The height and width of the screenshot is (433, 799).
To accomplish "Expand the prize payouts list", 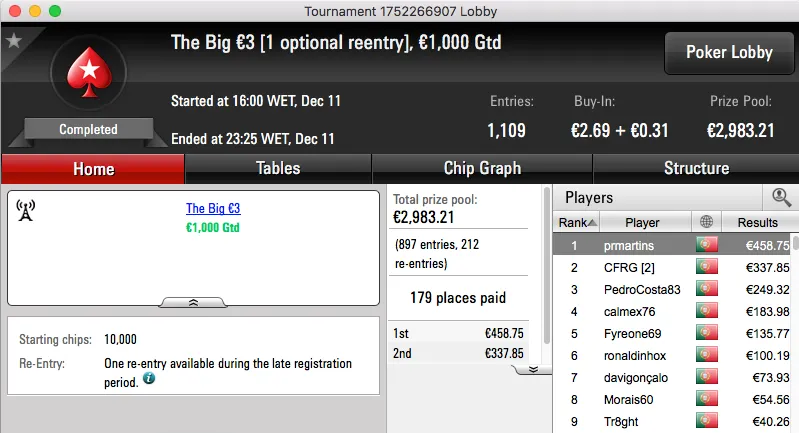I will 533,369.
